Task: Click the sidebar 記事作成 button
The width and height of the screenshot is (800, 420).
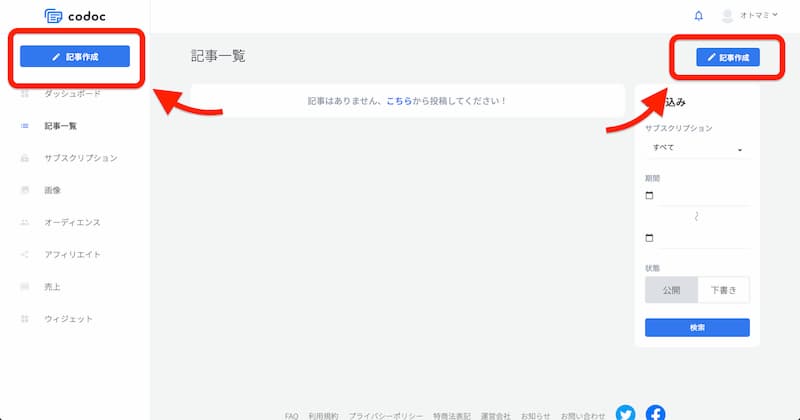Action: [x=75, y=56]
